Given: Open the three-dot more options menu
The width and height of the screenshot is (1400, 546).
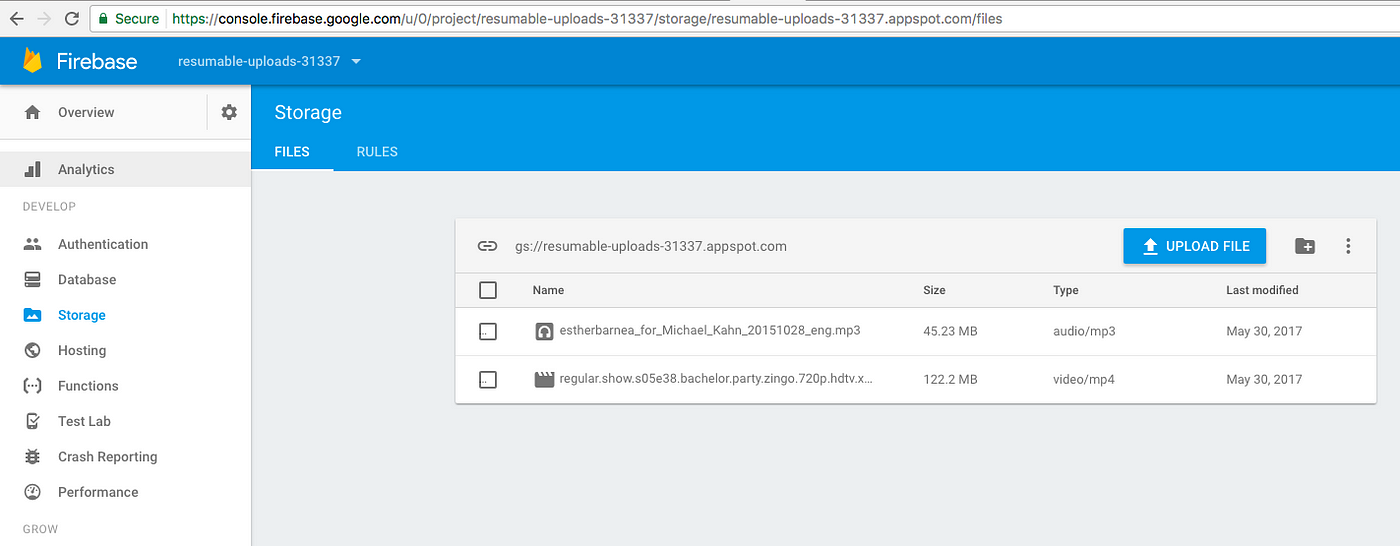Looking at the screenshot, I should tap(1348, 246).
